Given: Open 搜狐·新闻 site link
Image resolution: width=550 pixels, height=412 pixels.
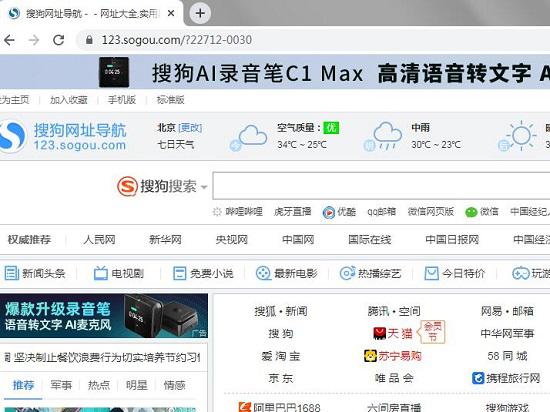Looking at the screenshot, I should tap(281, 311).
